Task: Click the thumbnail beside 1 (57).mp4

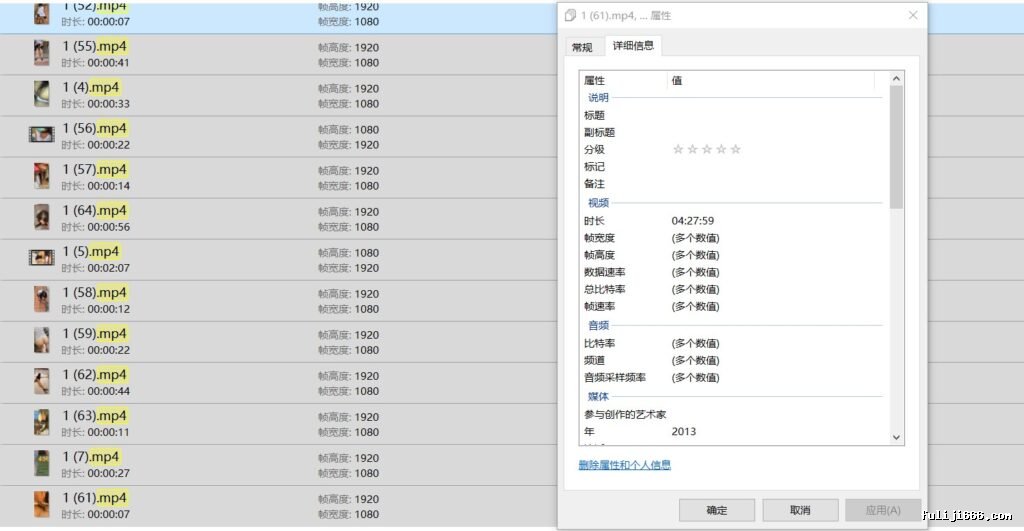Action: point(42,176)
